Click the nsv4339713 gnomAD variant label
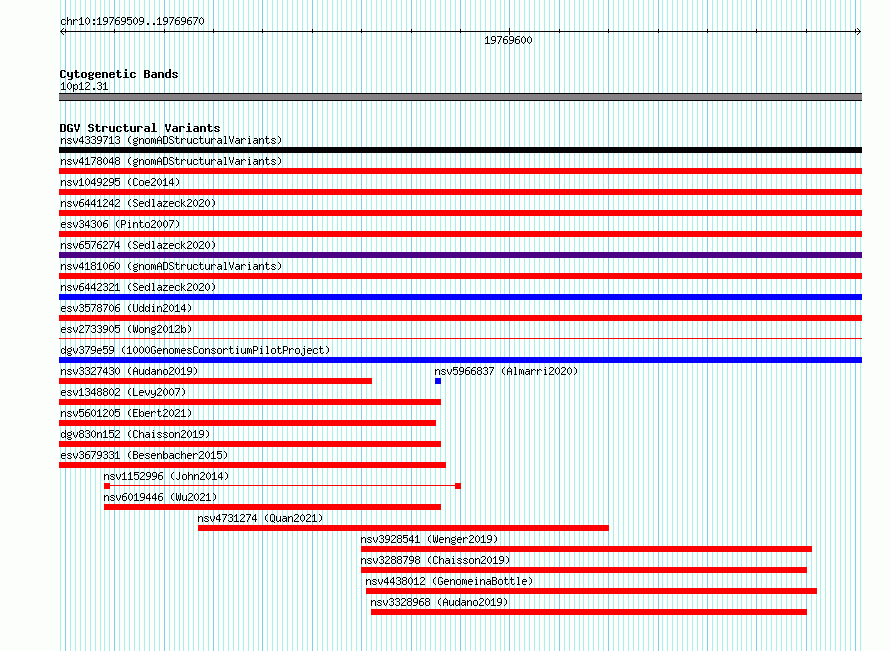Image resolution: width=890 pixels, height=651 pixels. pyautogui.click(x=171, y=140)
